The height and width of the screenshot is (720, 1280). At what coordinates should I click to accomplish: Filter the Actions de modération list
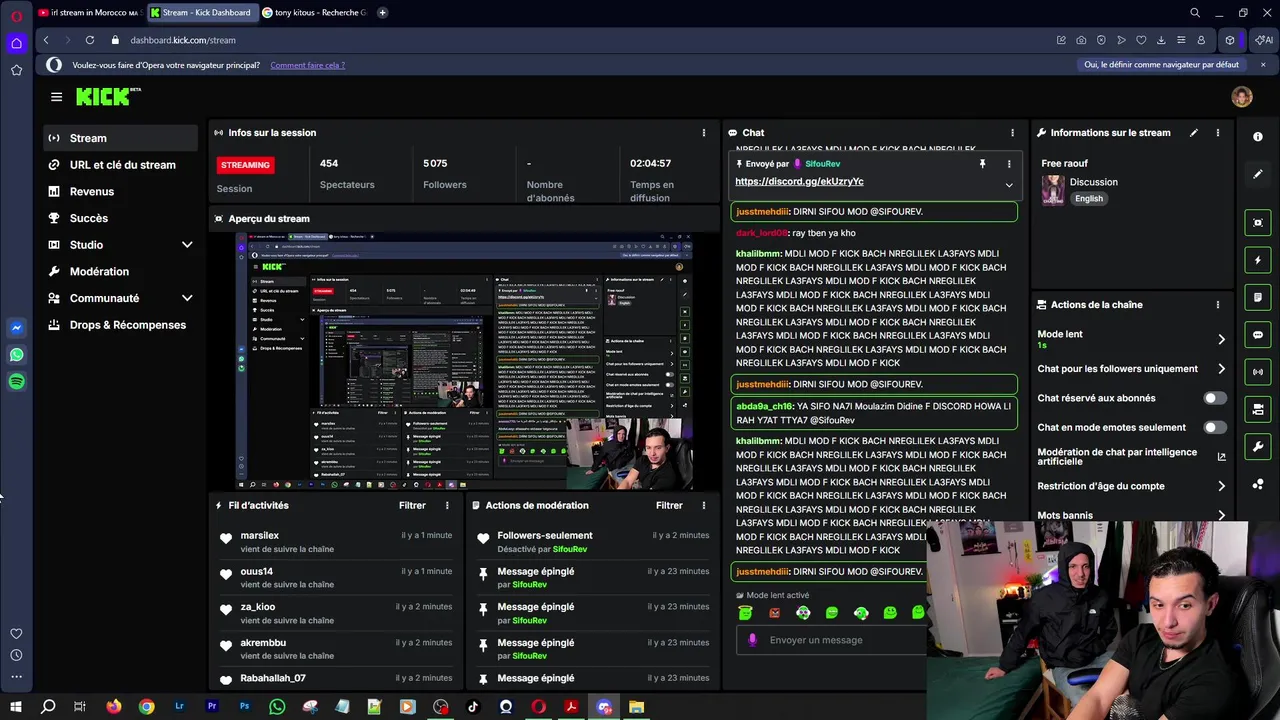[x=669, y=505]
